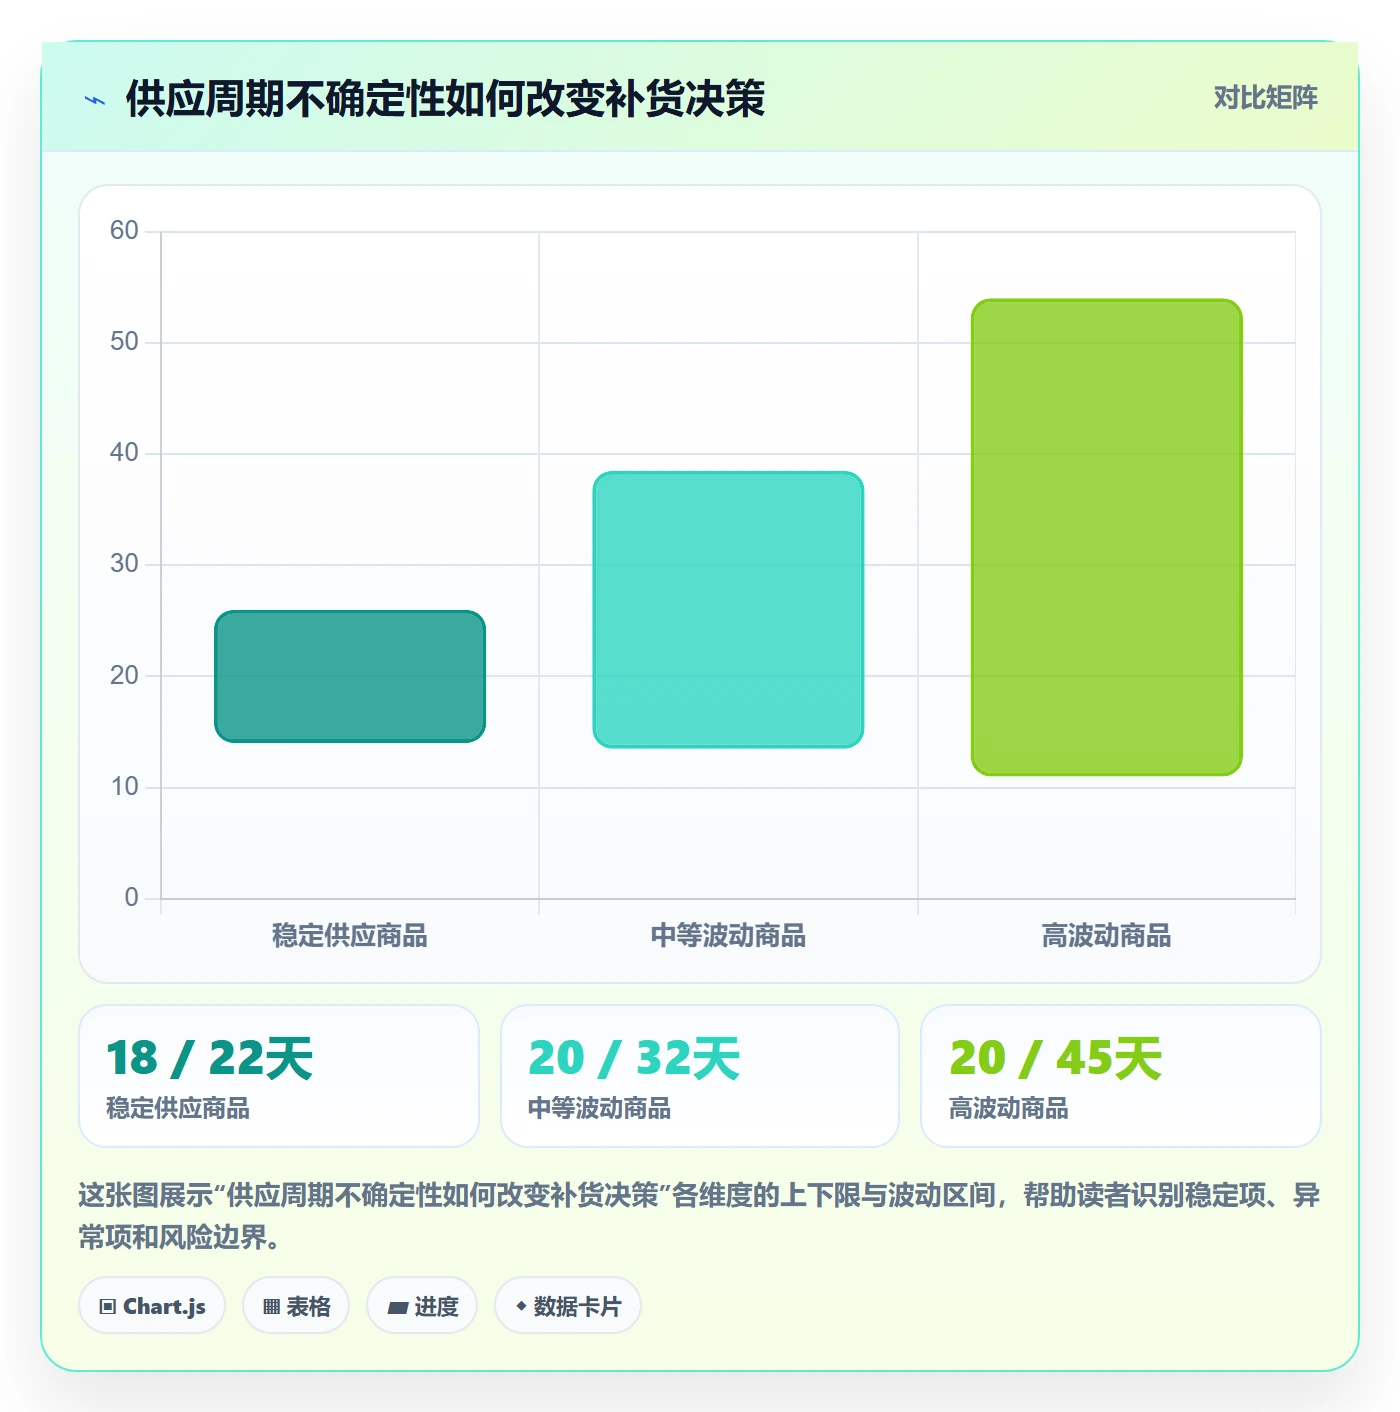Click the diamond icon in the 数据卡片 chip

[x=521, y=1306]
